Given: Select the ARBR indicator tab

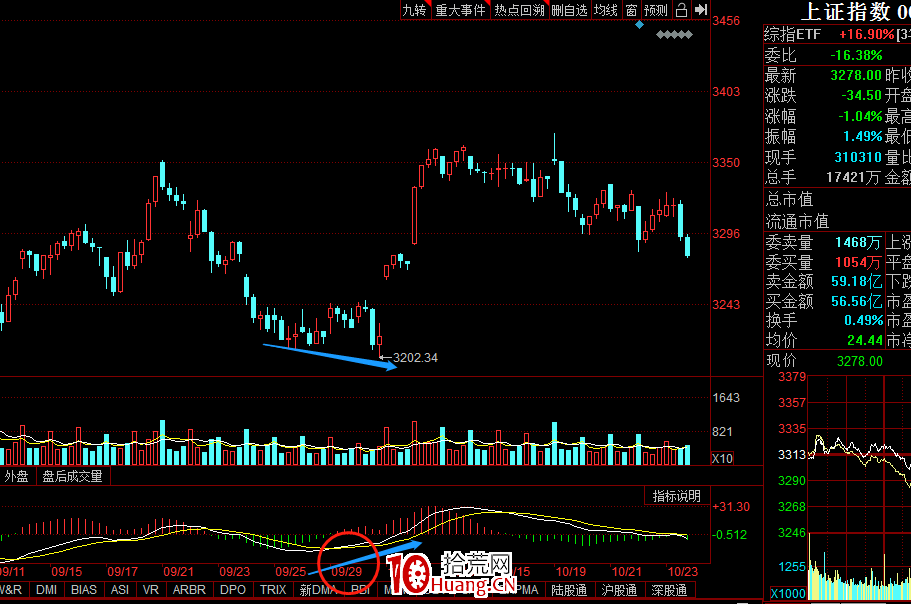Looking at the screenshot, I should tap(189, 589).
